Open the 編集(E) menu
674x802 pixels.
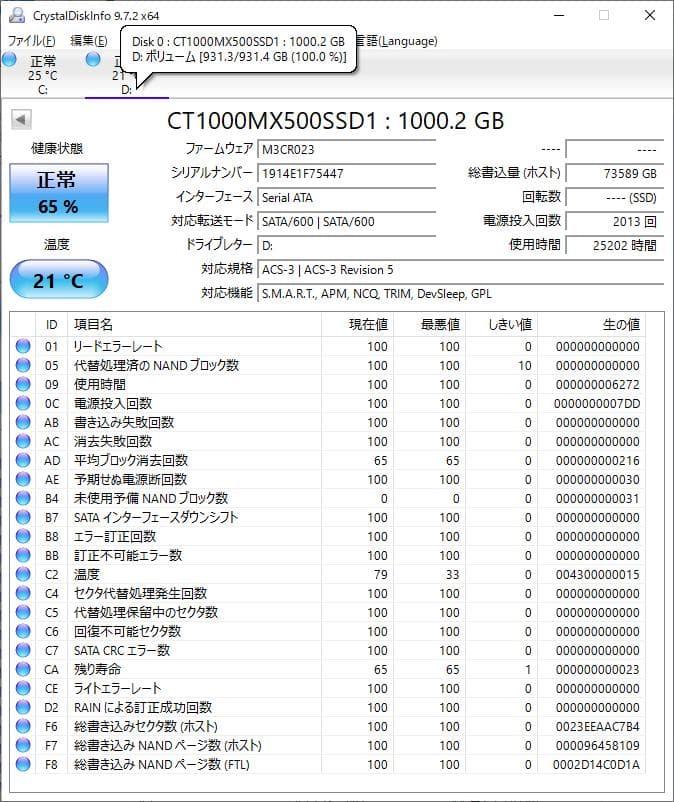point(88,41)
